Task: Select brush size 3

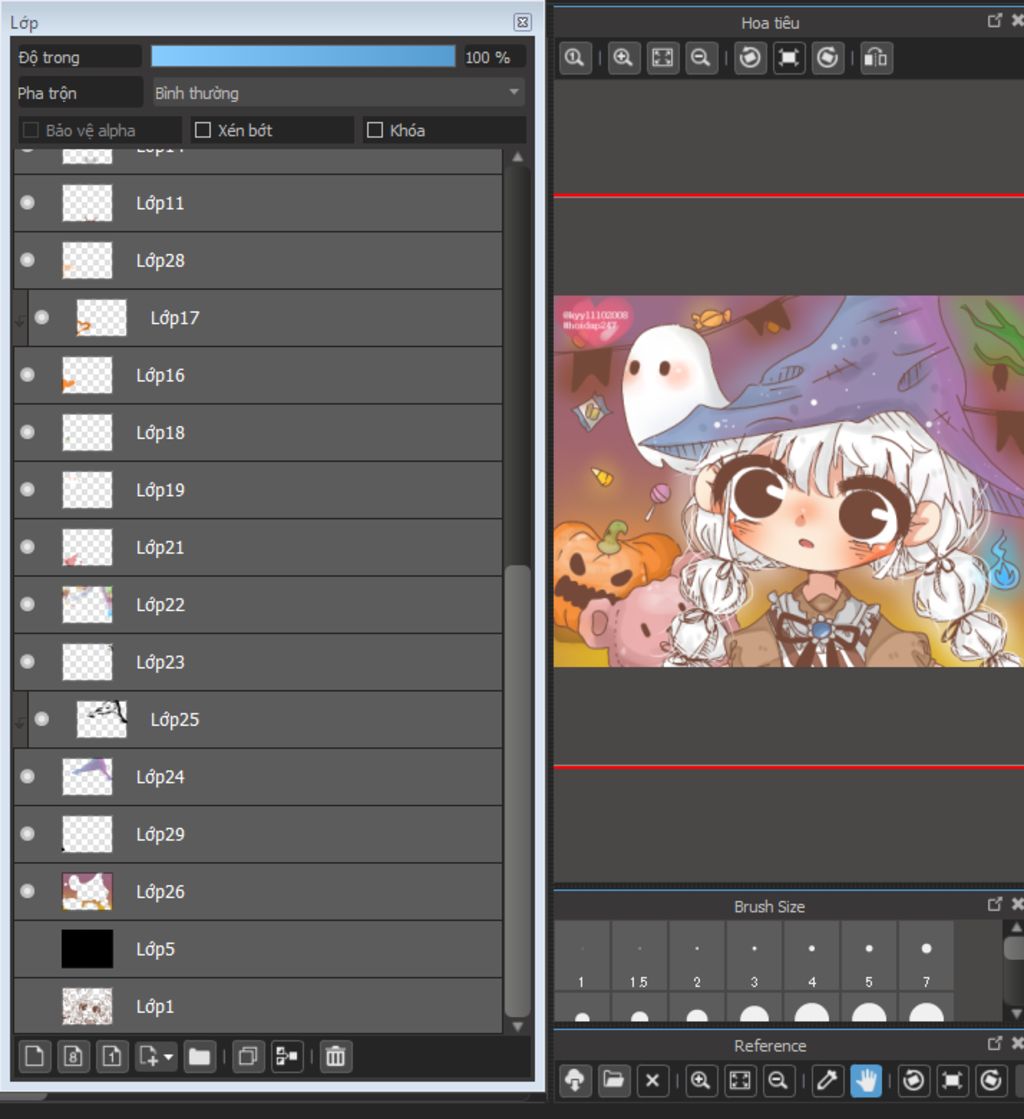Action: tap(754, 956)
